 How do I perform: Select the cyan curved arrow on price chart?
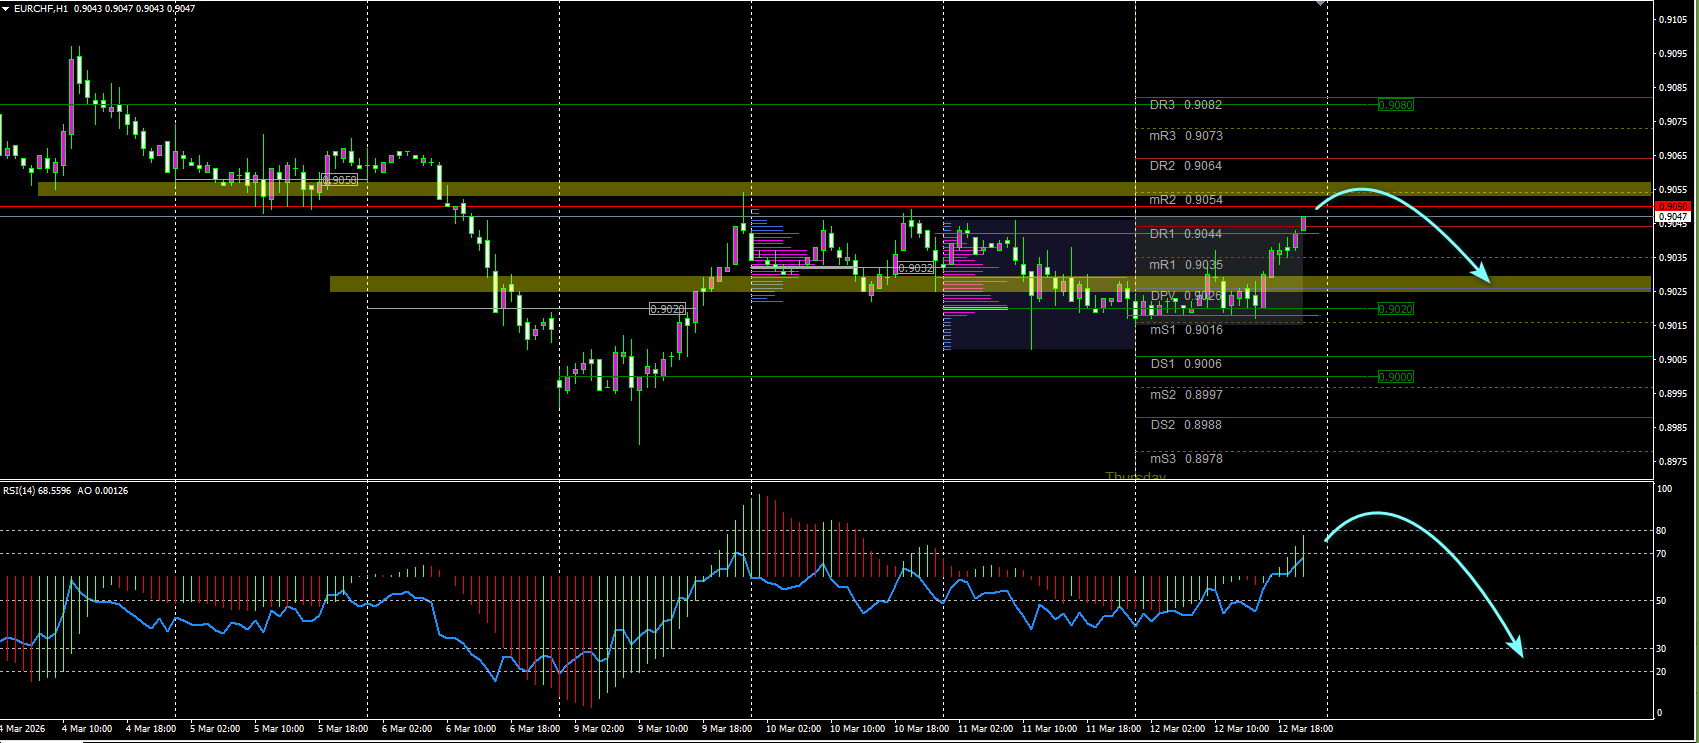(x=1403, y=235)
